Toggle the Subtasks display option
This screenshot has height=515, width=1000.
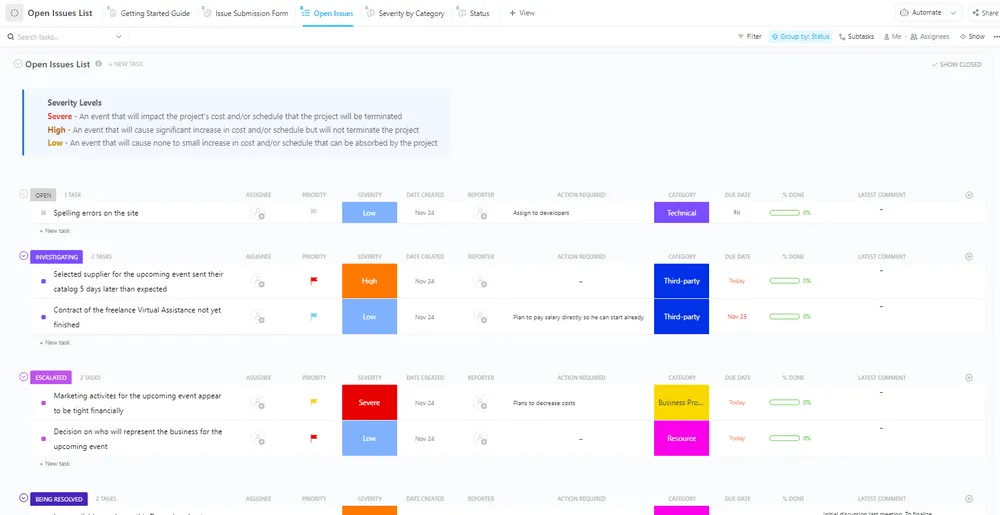click(x=857, y=37)
